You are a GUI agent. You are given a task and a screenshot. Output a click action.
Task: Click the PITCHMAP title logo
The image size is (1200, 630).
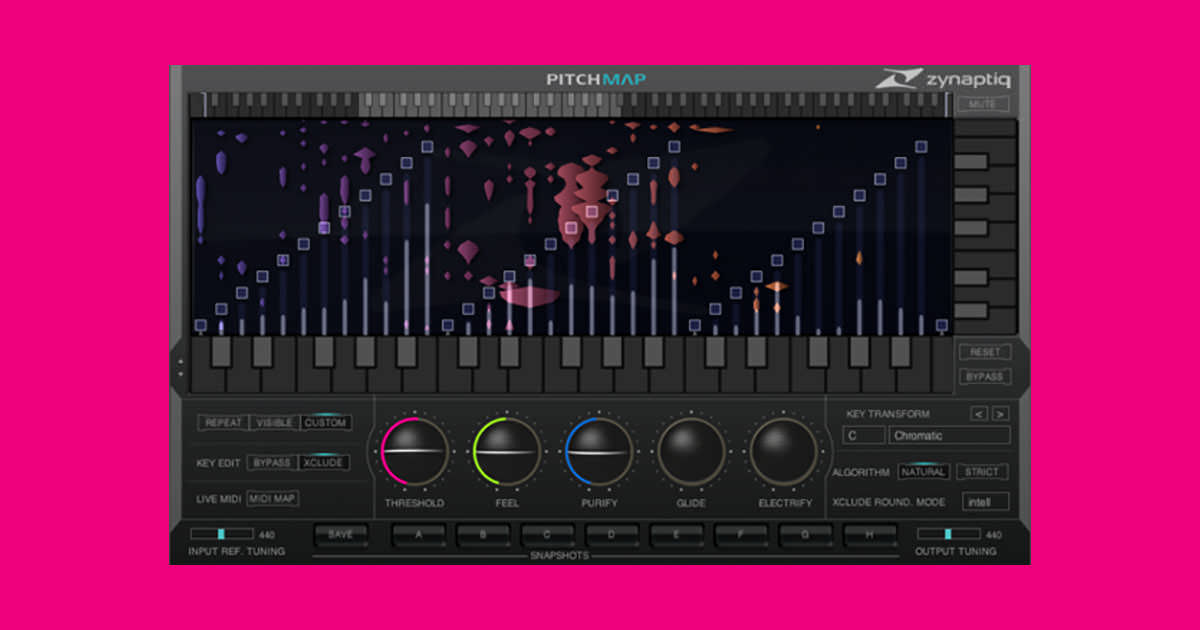(x=596, y=79)
